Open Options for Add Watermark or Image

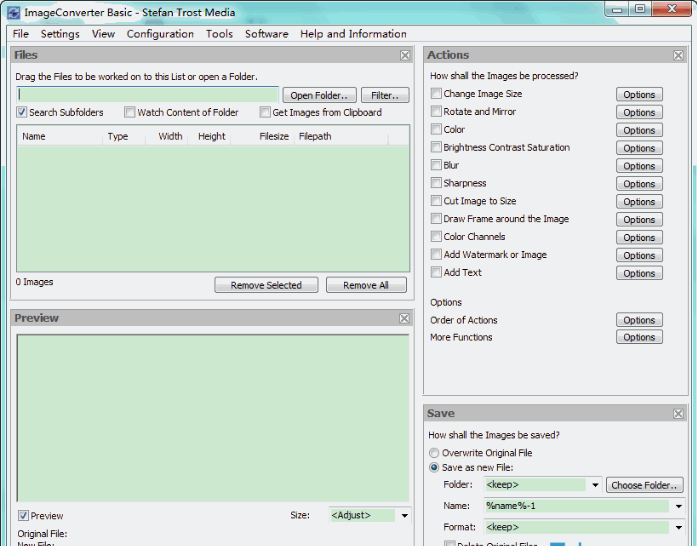click(639, 255)
